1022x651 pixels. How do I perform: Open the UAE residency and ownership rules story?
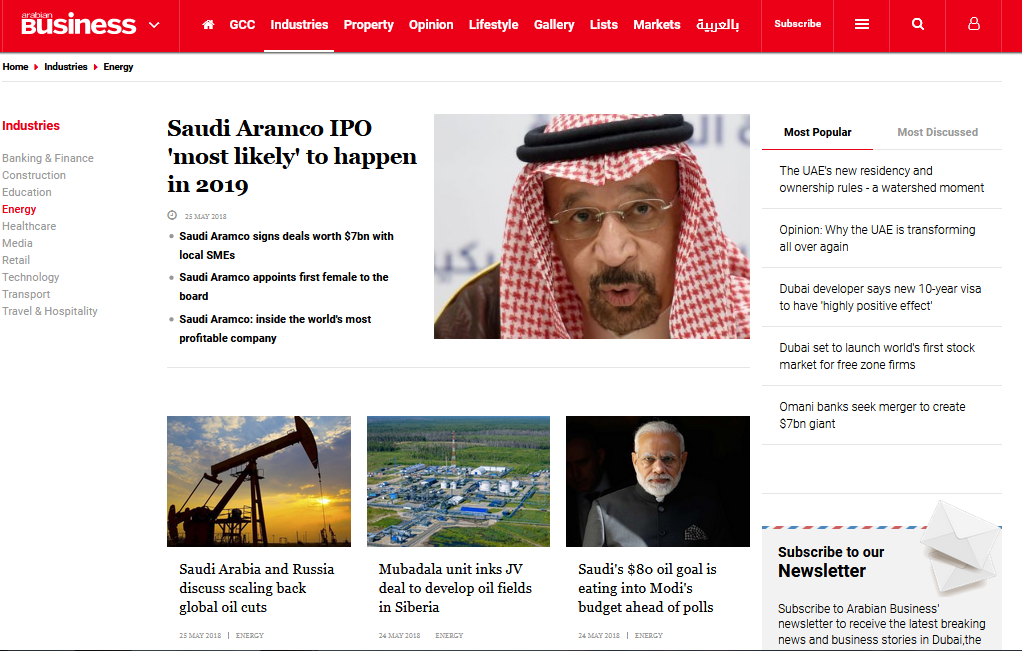(881, 179)
